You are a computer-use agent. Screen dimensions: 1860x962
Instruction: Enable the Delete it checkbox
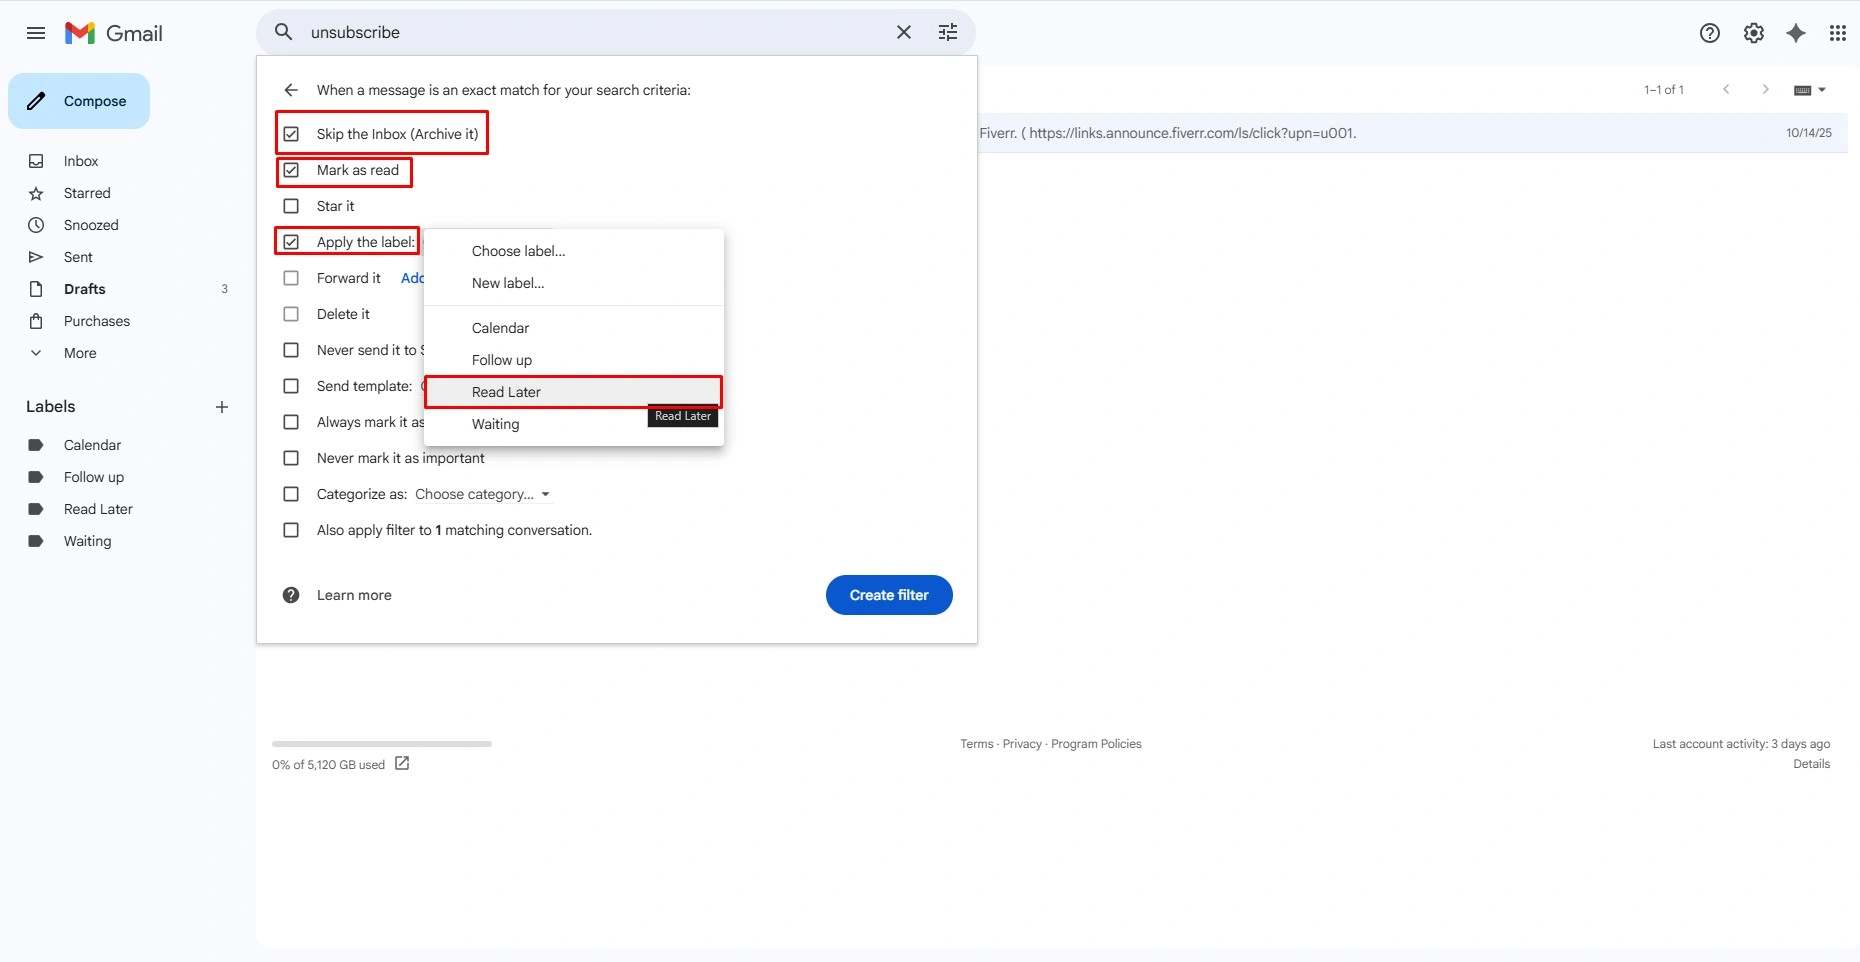291,314
